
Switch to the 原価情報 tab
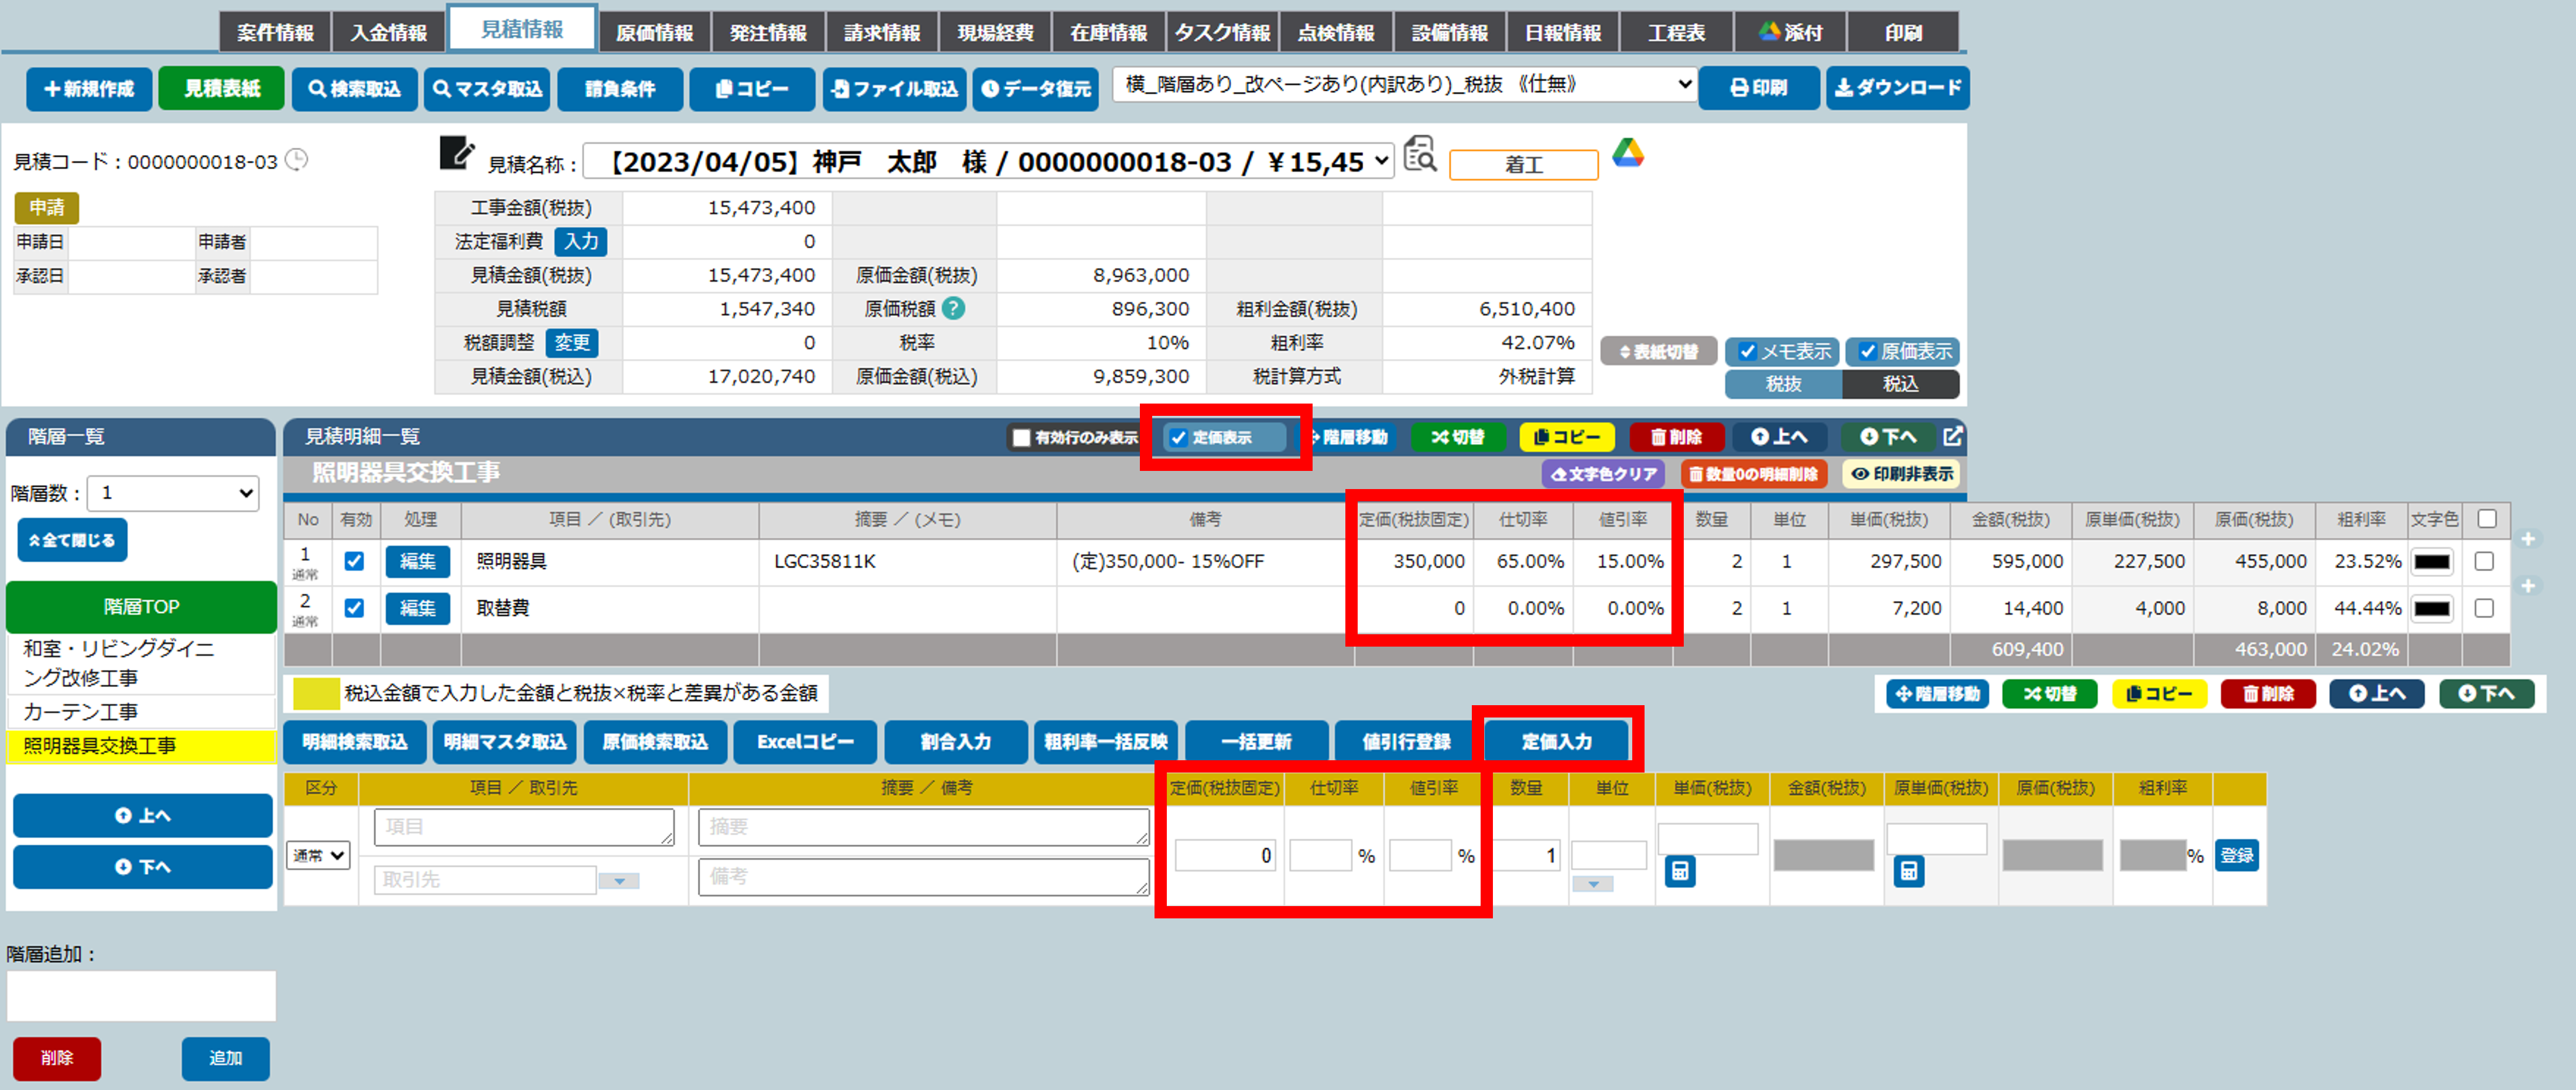[654, 32]
